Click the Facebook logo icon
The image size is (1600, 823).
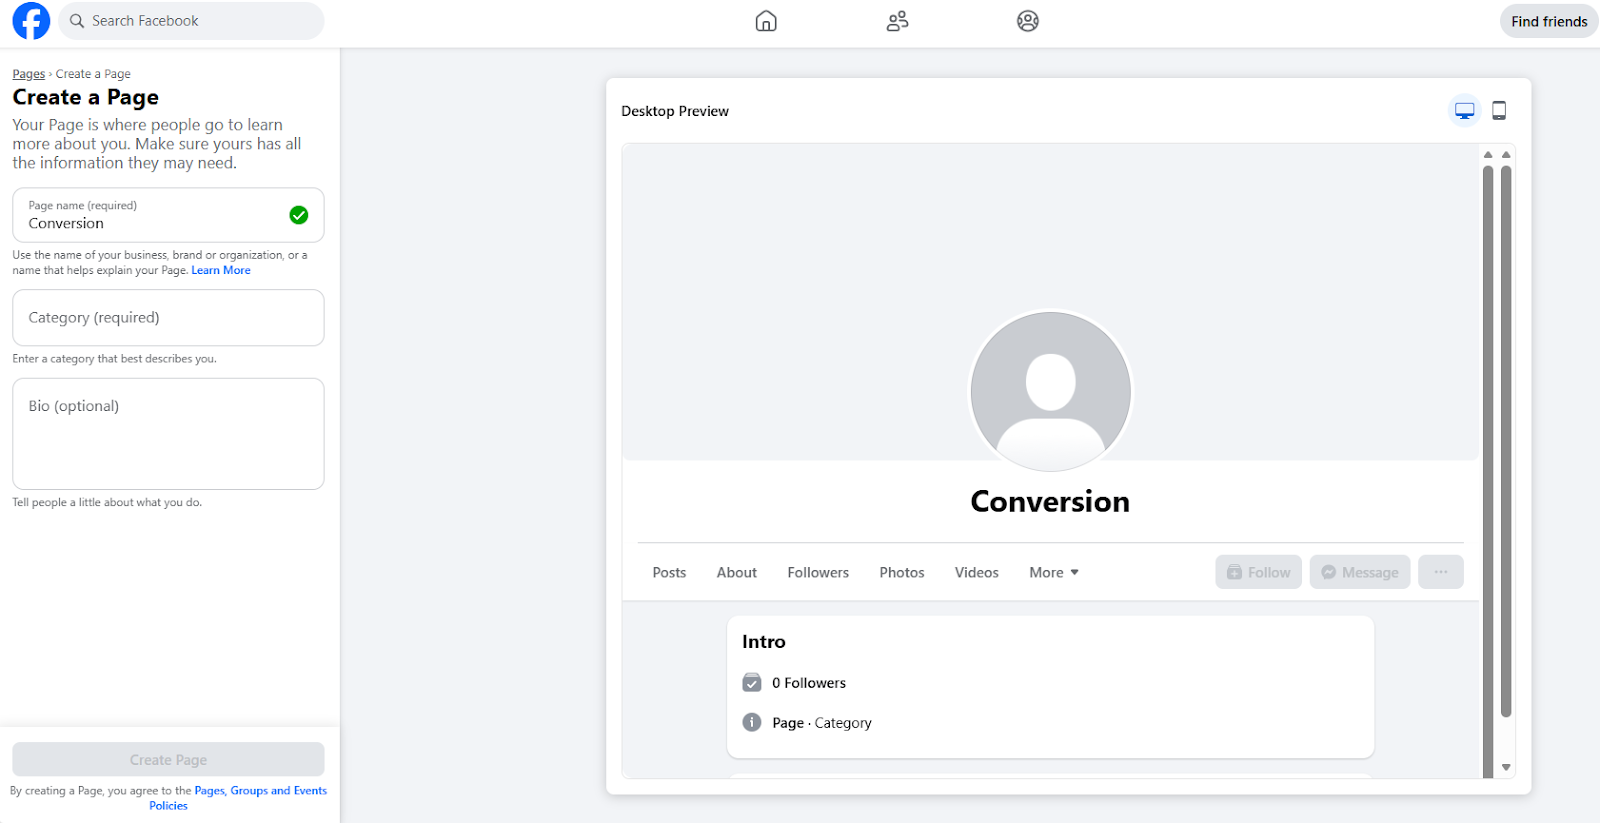tap(31, 21)
